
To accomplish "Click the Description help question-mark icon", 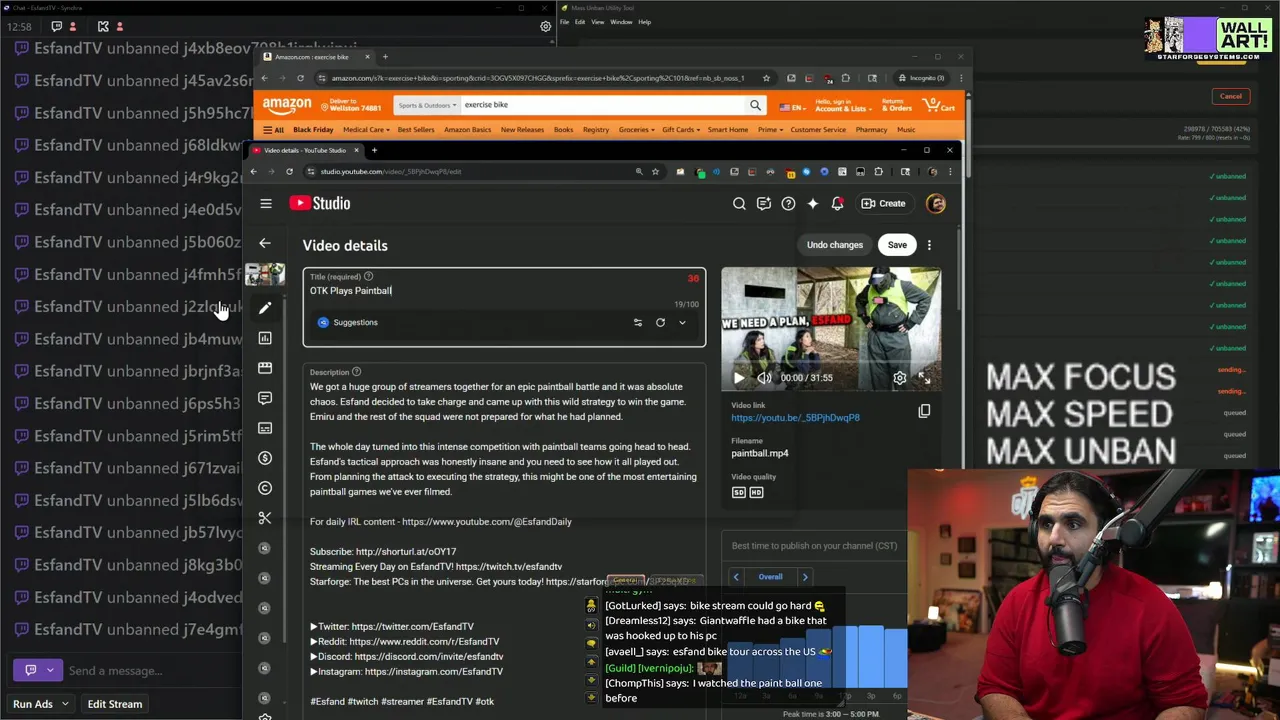I will pyautogui.click(x=356, y=372).
